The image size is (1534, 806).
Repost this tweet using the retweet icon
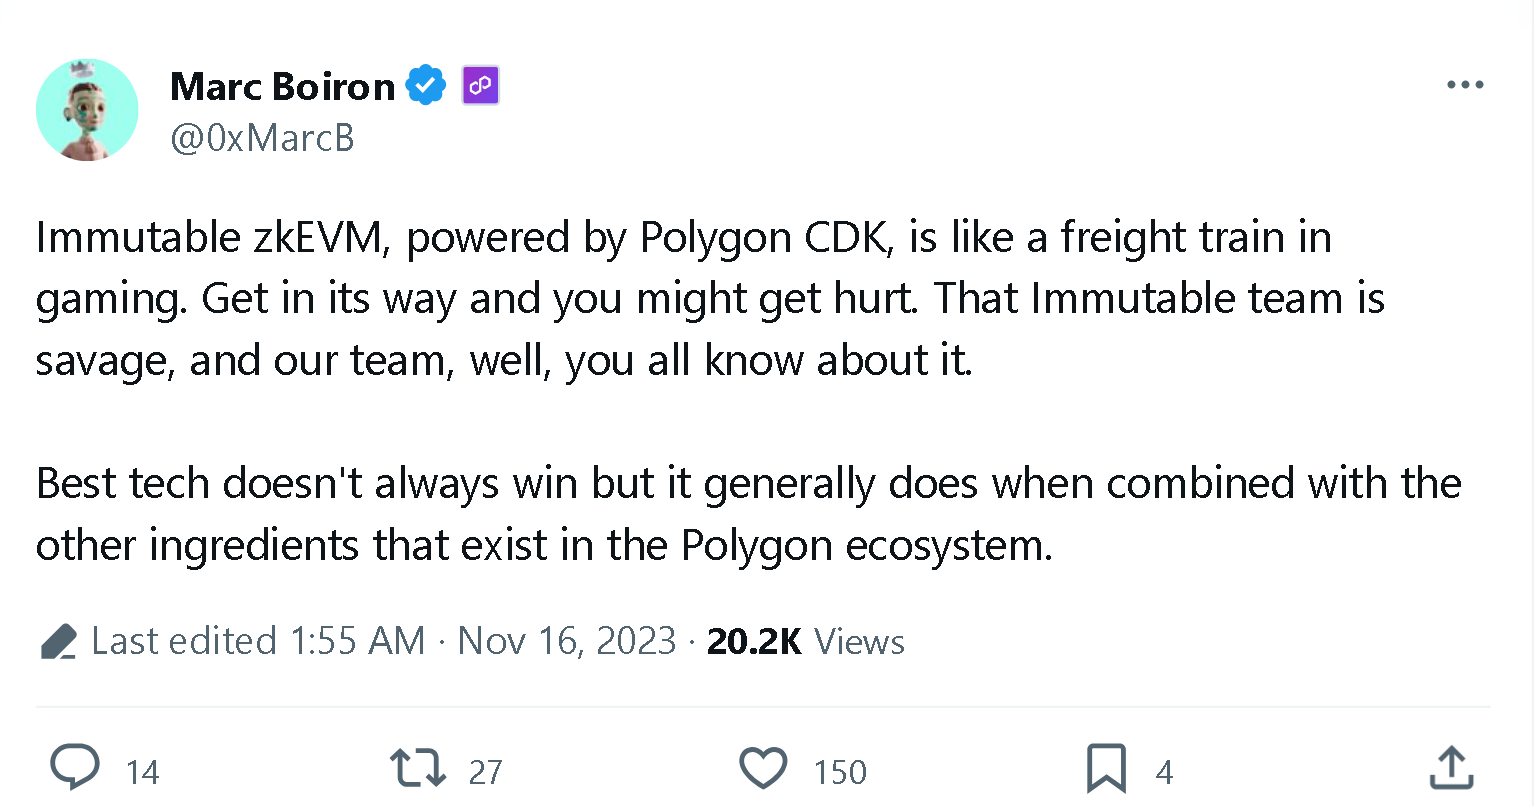(417, 769)
